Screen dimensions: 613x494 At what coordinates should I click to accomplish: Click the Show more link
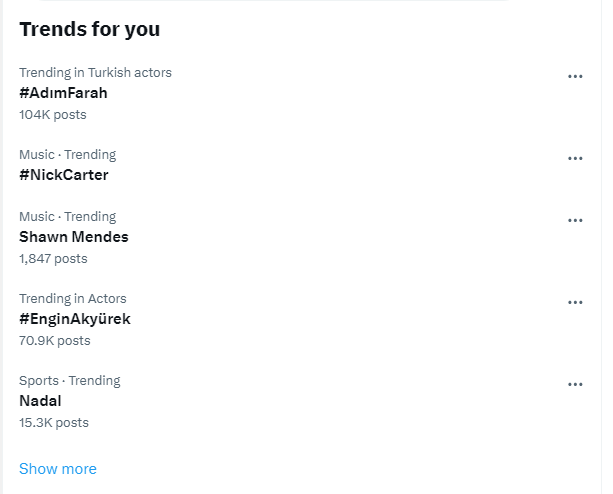[58, 469]
